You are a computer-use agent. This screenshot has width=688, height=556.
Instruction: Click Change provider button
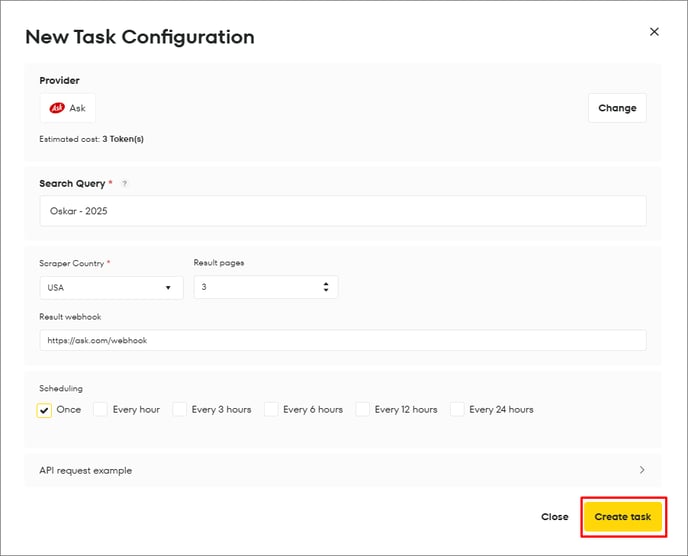(617, 108)
